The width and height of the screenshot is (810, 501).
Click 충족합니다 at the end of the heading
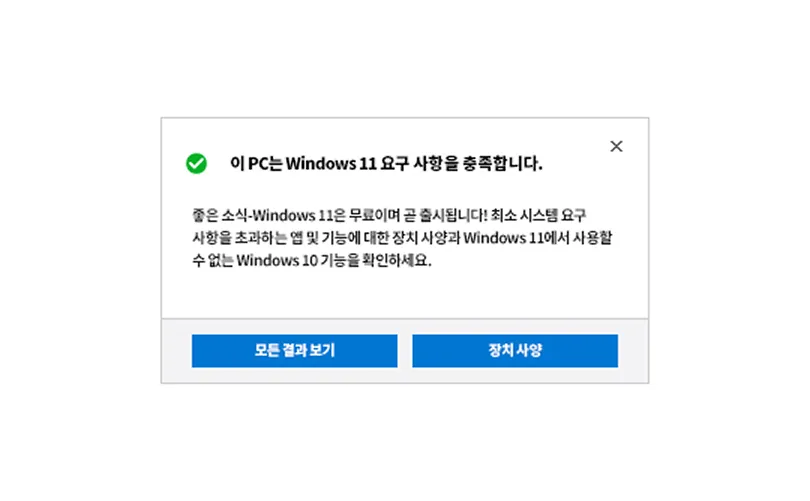click(502, 164)
